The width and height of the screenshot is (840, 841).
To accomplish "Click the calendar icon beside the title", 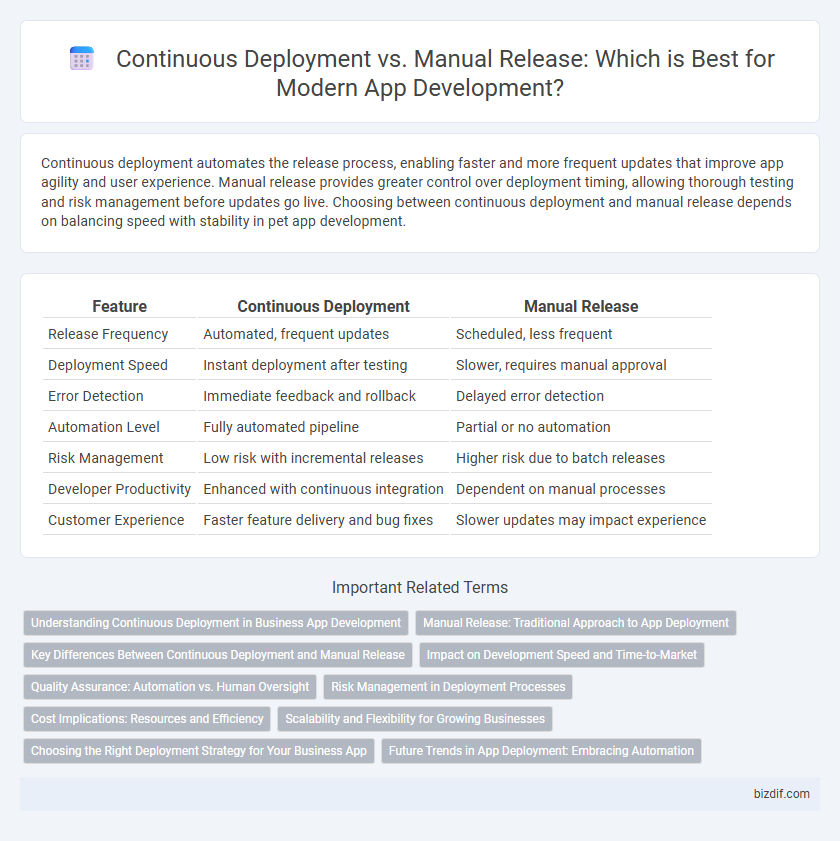I will 82,59.
